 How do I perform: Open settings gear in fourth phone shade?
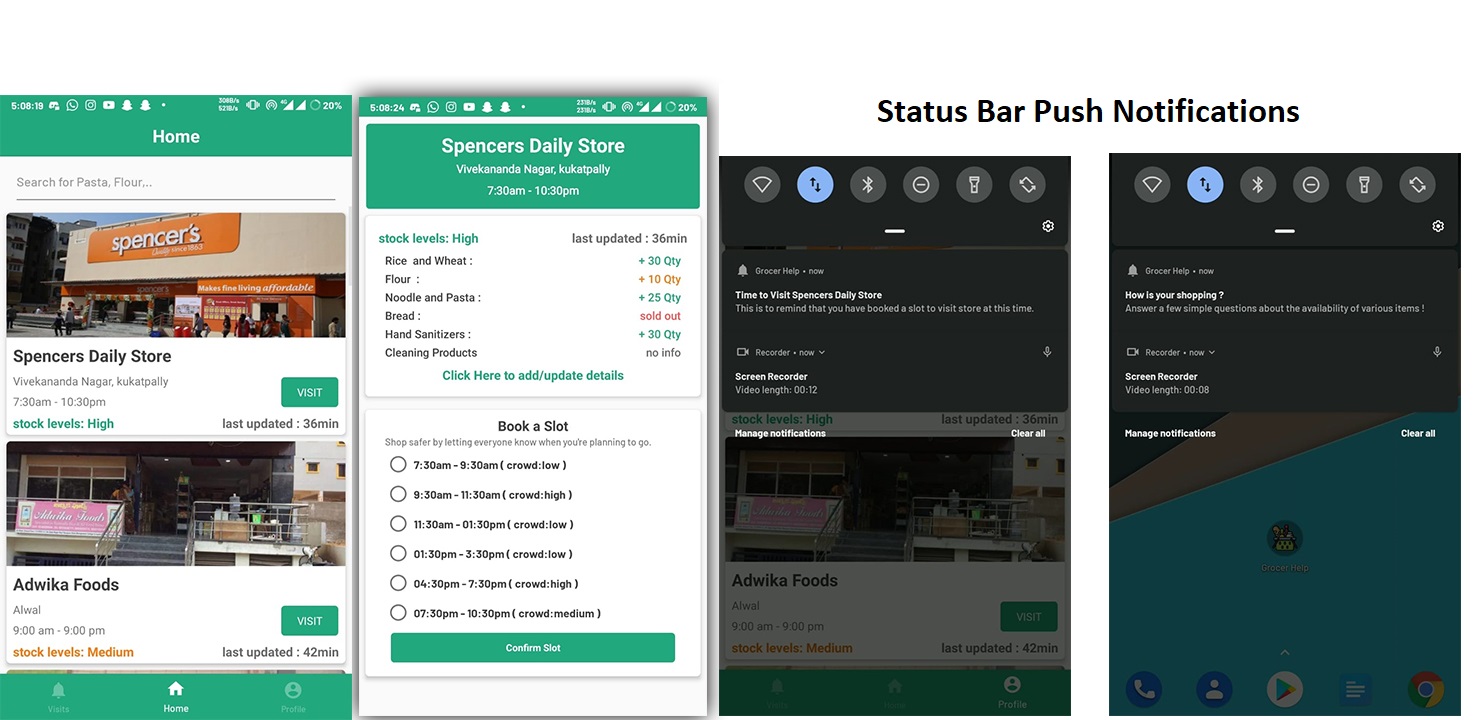1438,226
